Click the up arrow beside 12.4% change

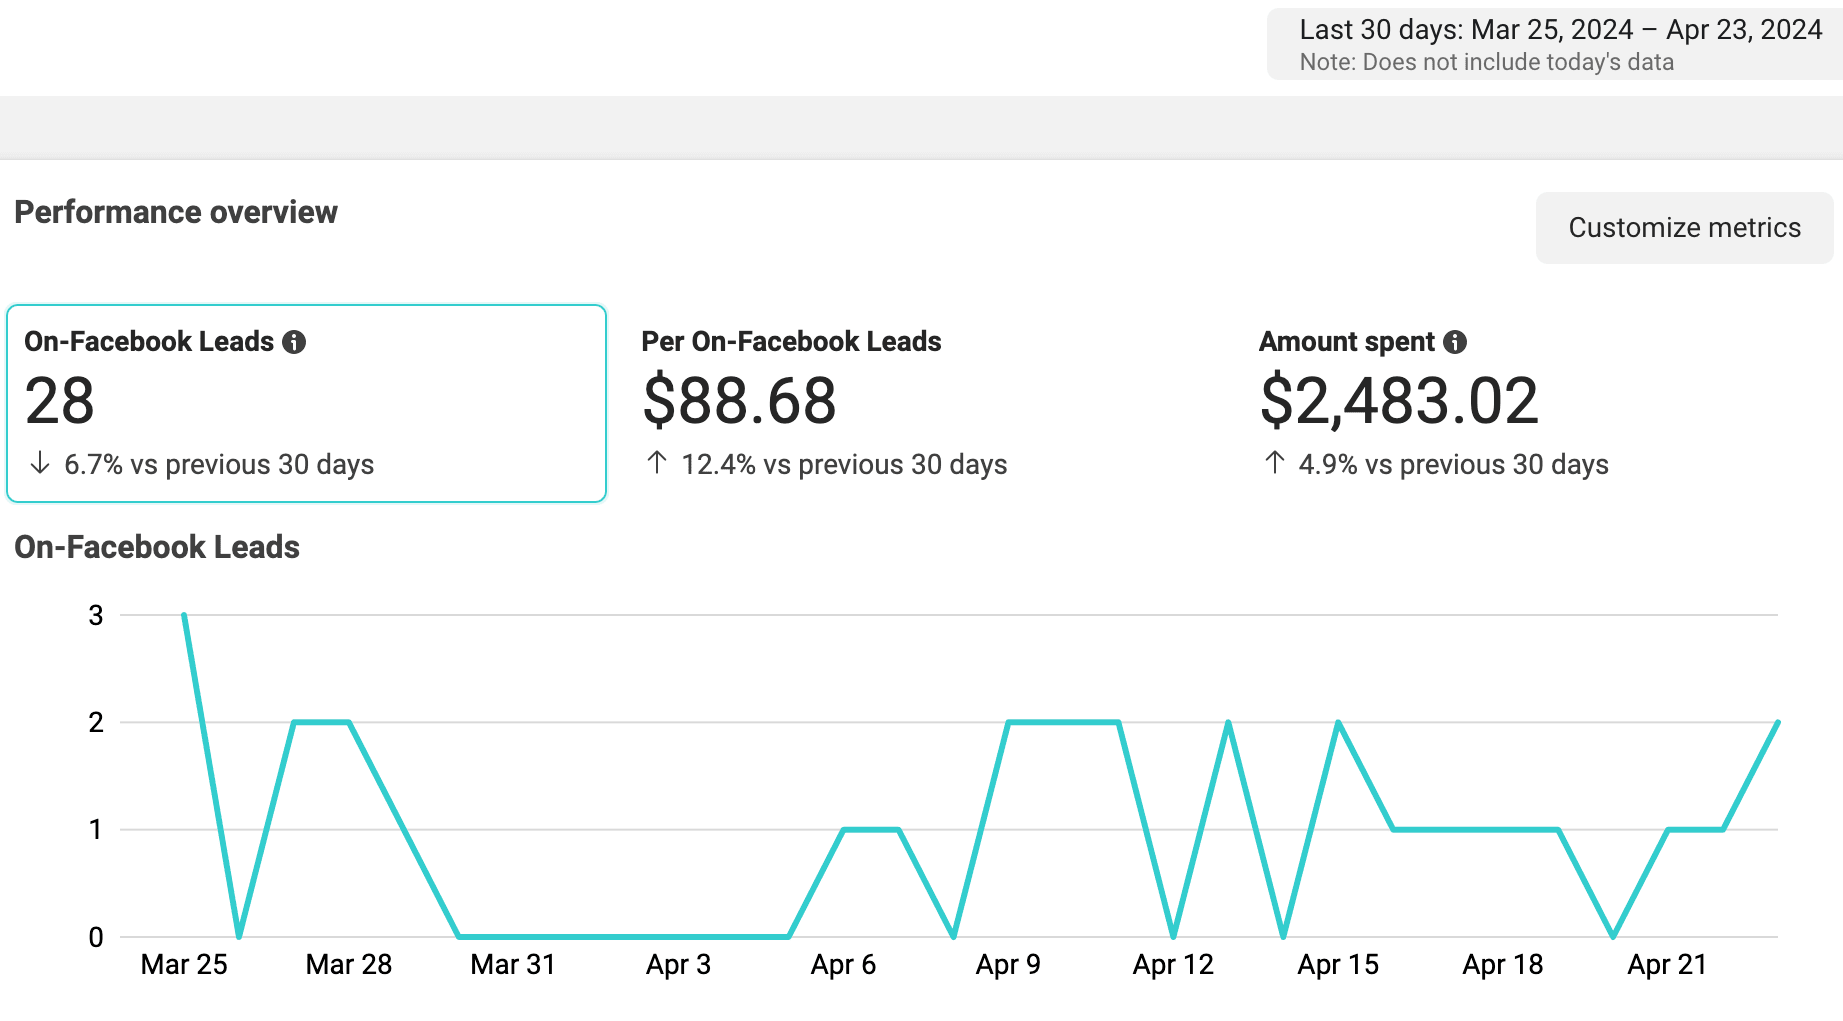[x=657, y=463]
